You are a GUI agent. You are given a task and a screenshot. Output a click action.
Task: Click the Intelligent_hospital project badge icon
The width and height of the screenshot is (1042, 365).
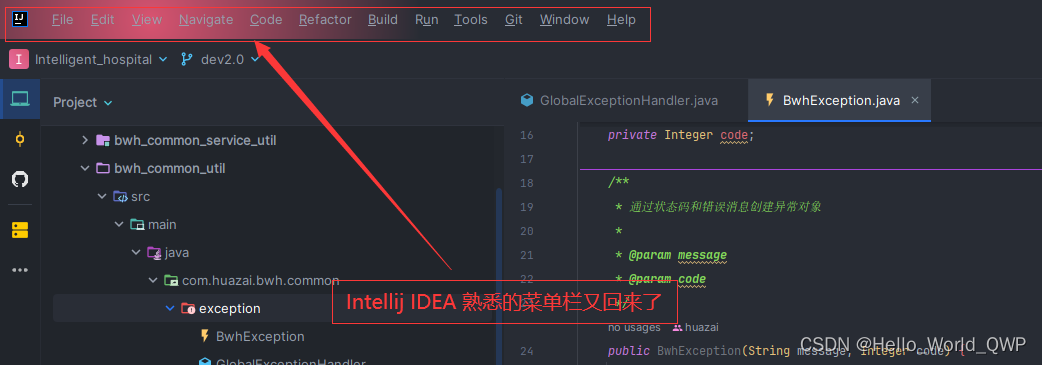(19, 59)
